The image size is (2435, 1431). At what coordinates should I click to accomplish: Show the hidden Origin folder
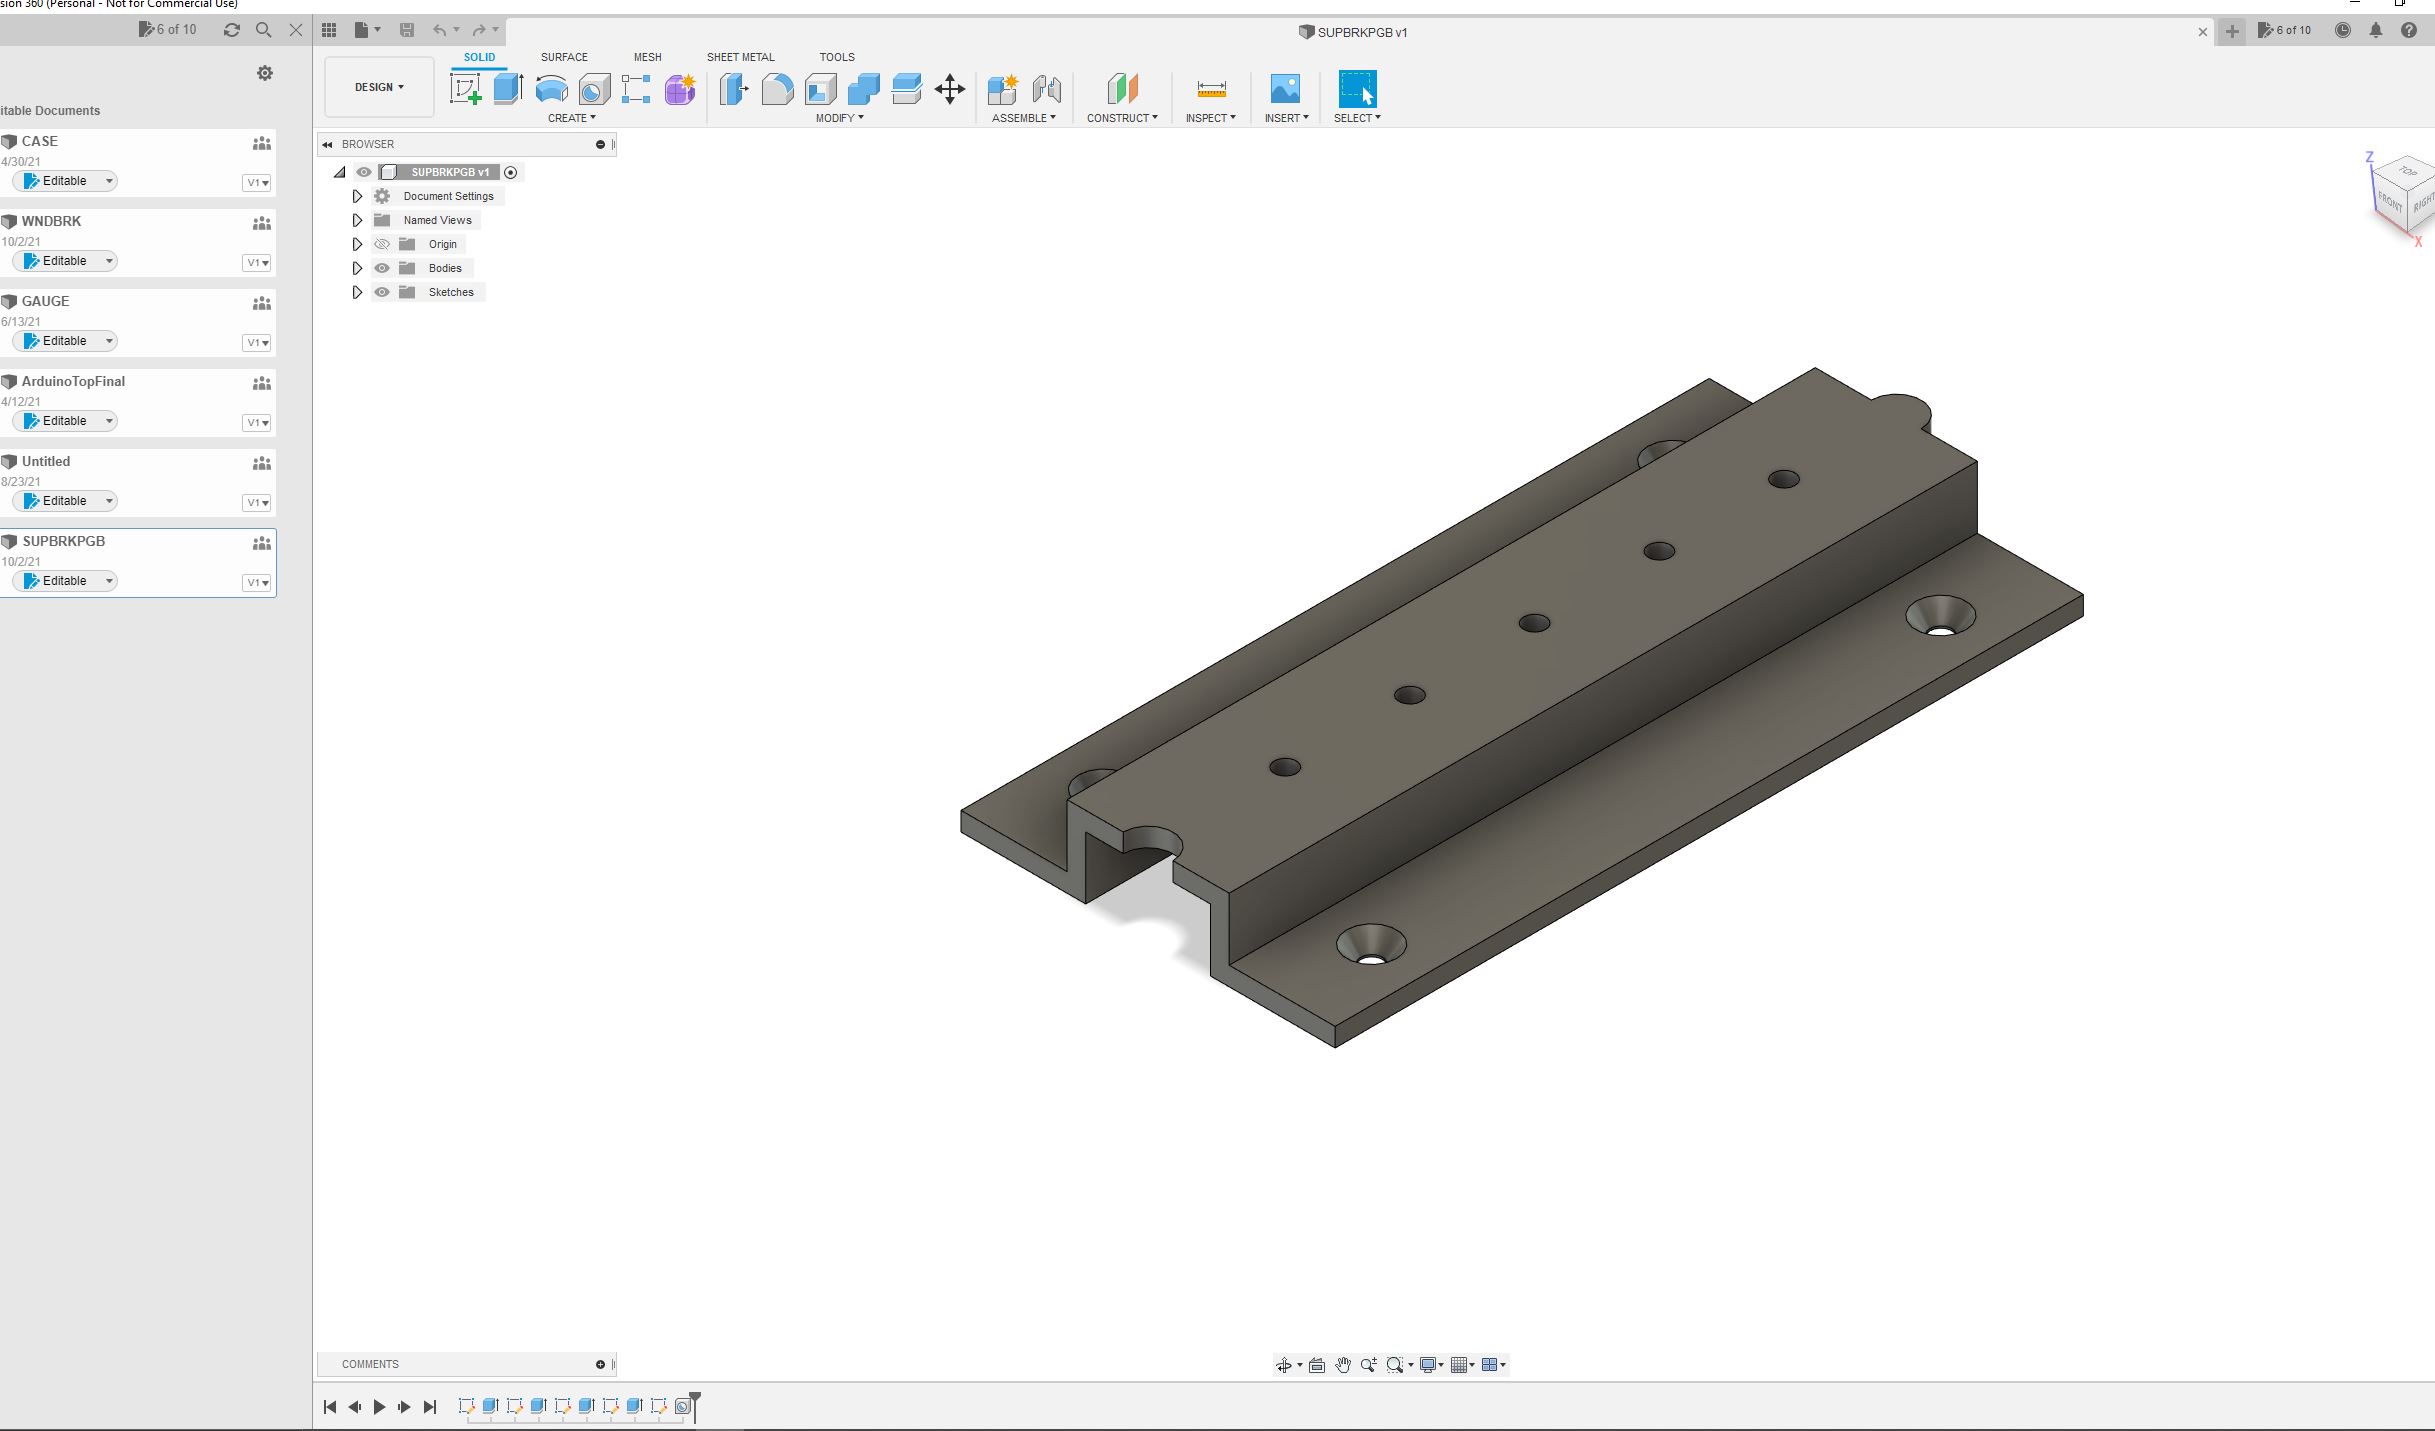(382, 244)
